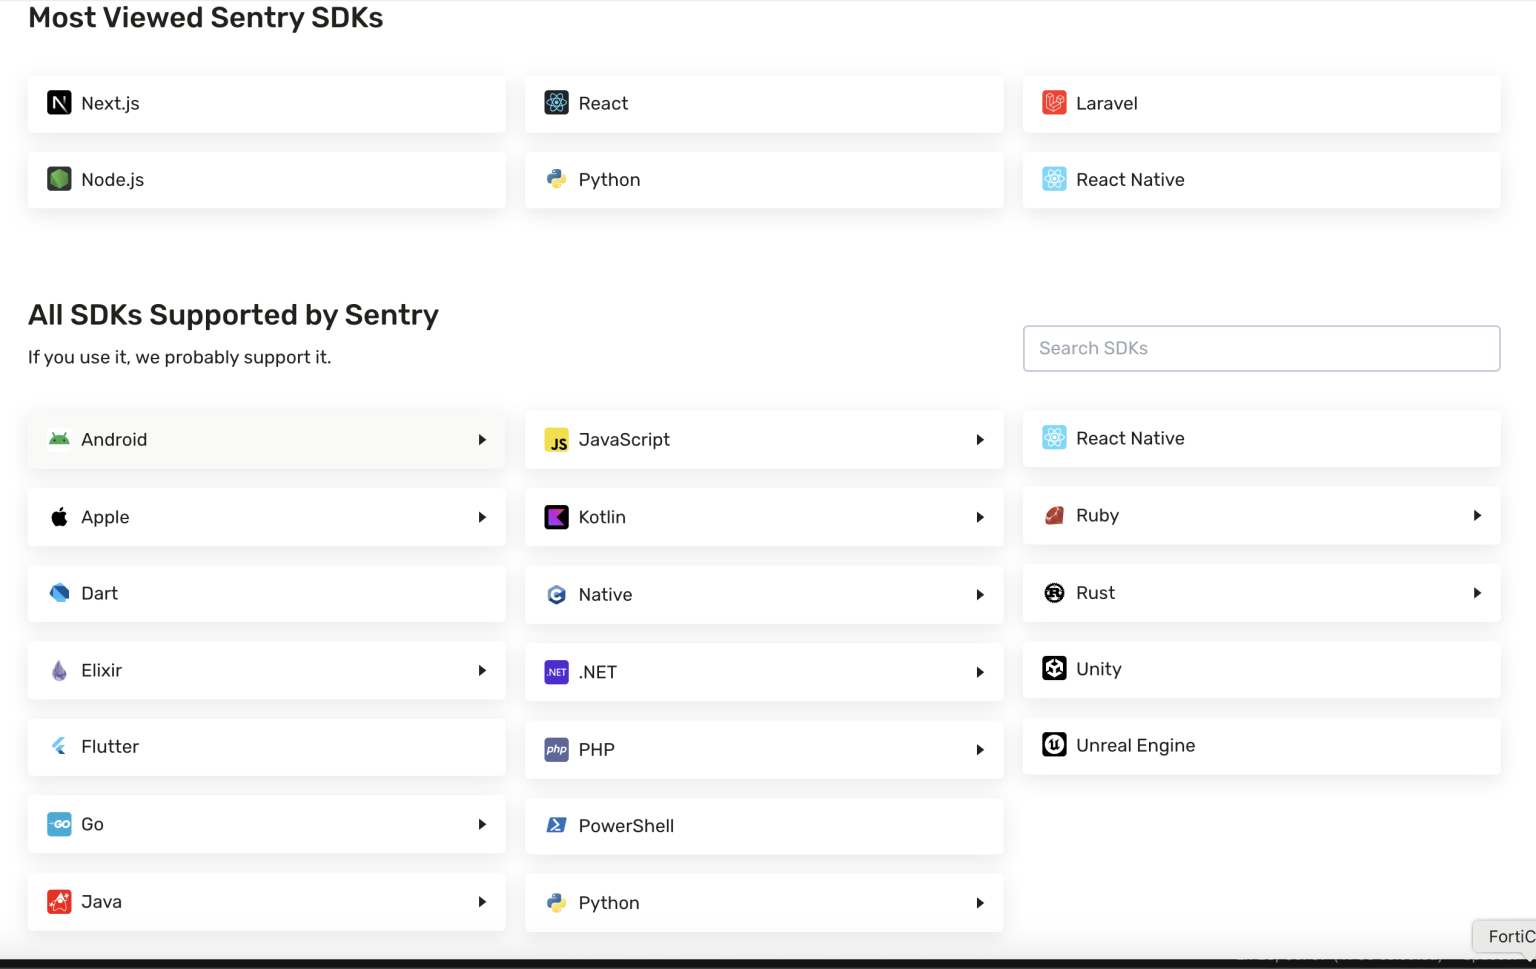Screen dimensions: 1536x969
Task: Click the PHP SDK icon
Action: click(556, 749)
